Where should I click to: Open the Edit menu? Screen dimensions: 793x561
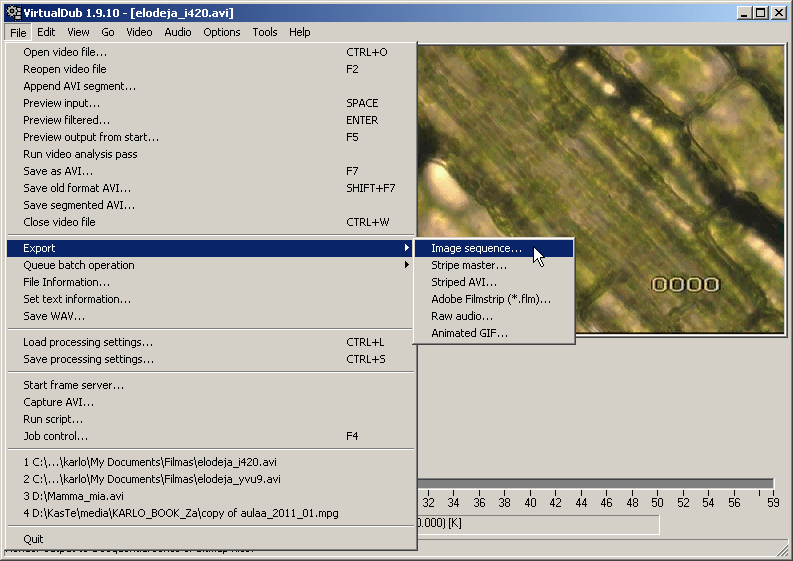[46, 32]
